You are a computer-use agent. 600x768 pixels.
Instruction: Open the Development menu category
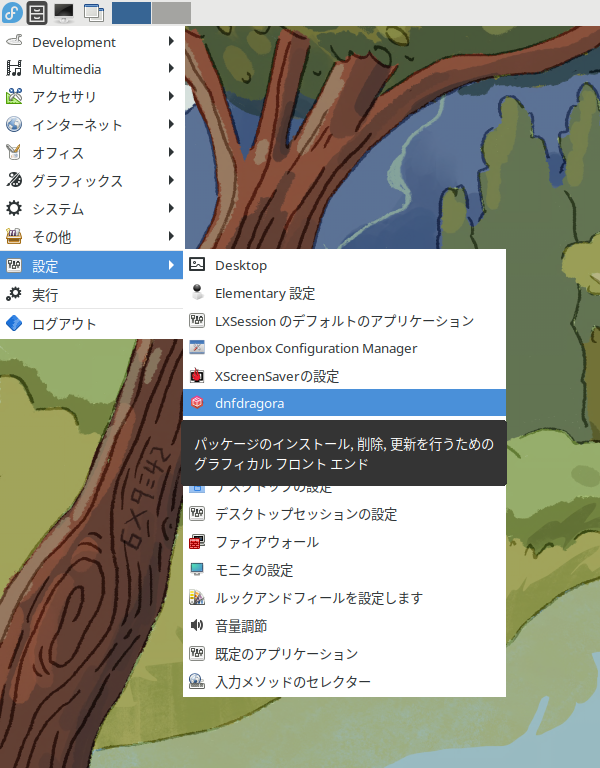92,42
